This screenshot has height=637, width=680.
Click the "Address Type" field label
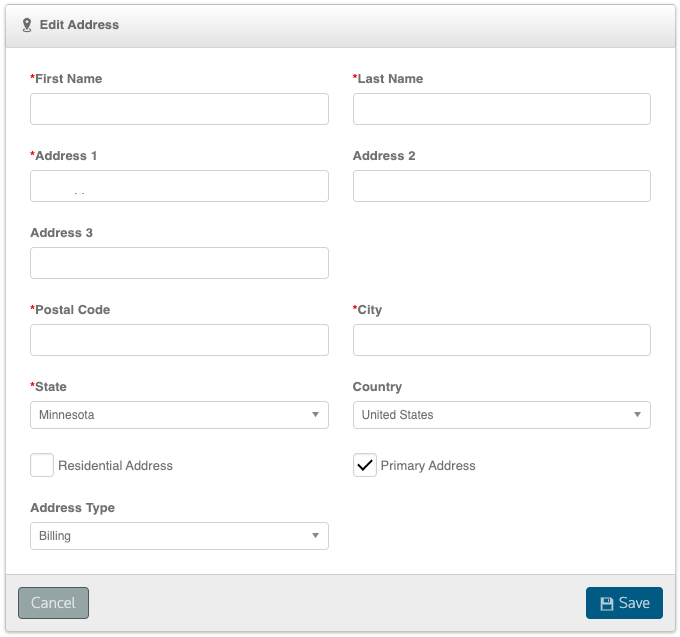pos(72,508)
